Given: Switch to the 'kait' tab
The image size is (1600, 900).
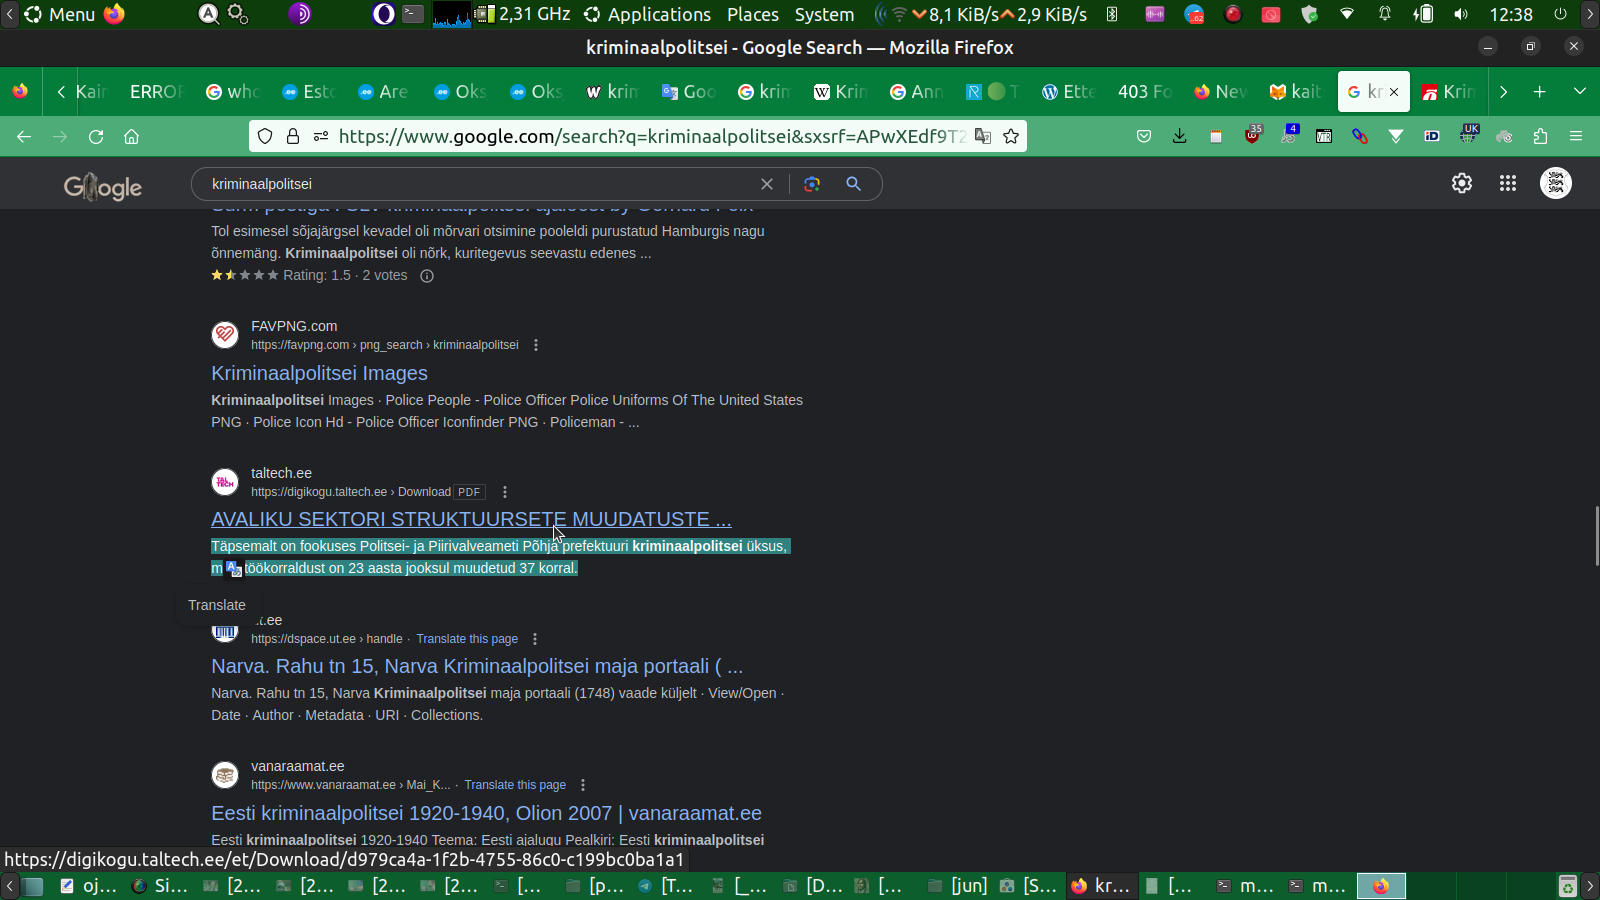Looking at the screenshot, I should coord(1296,92).
